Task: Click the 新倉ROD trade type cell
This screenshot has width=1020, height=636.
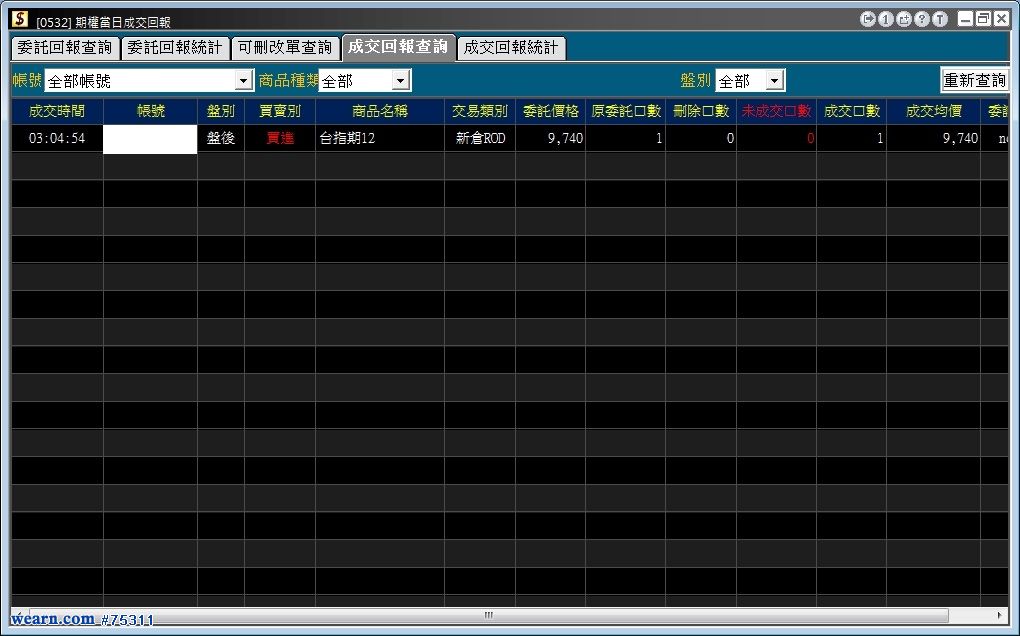Action: click(x=480, y=139)
